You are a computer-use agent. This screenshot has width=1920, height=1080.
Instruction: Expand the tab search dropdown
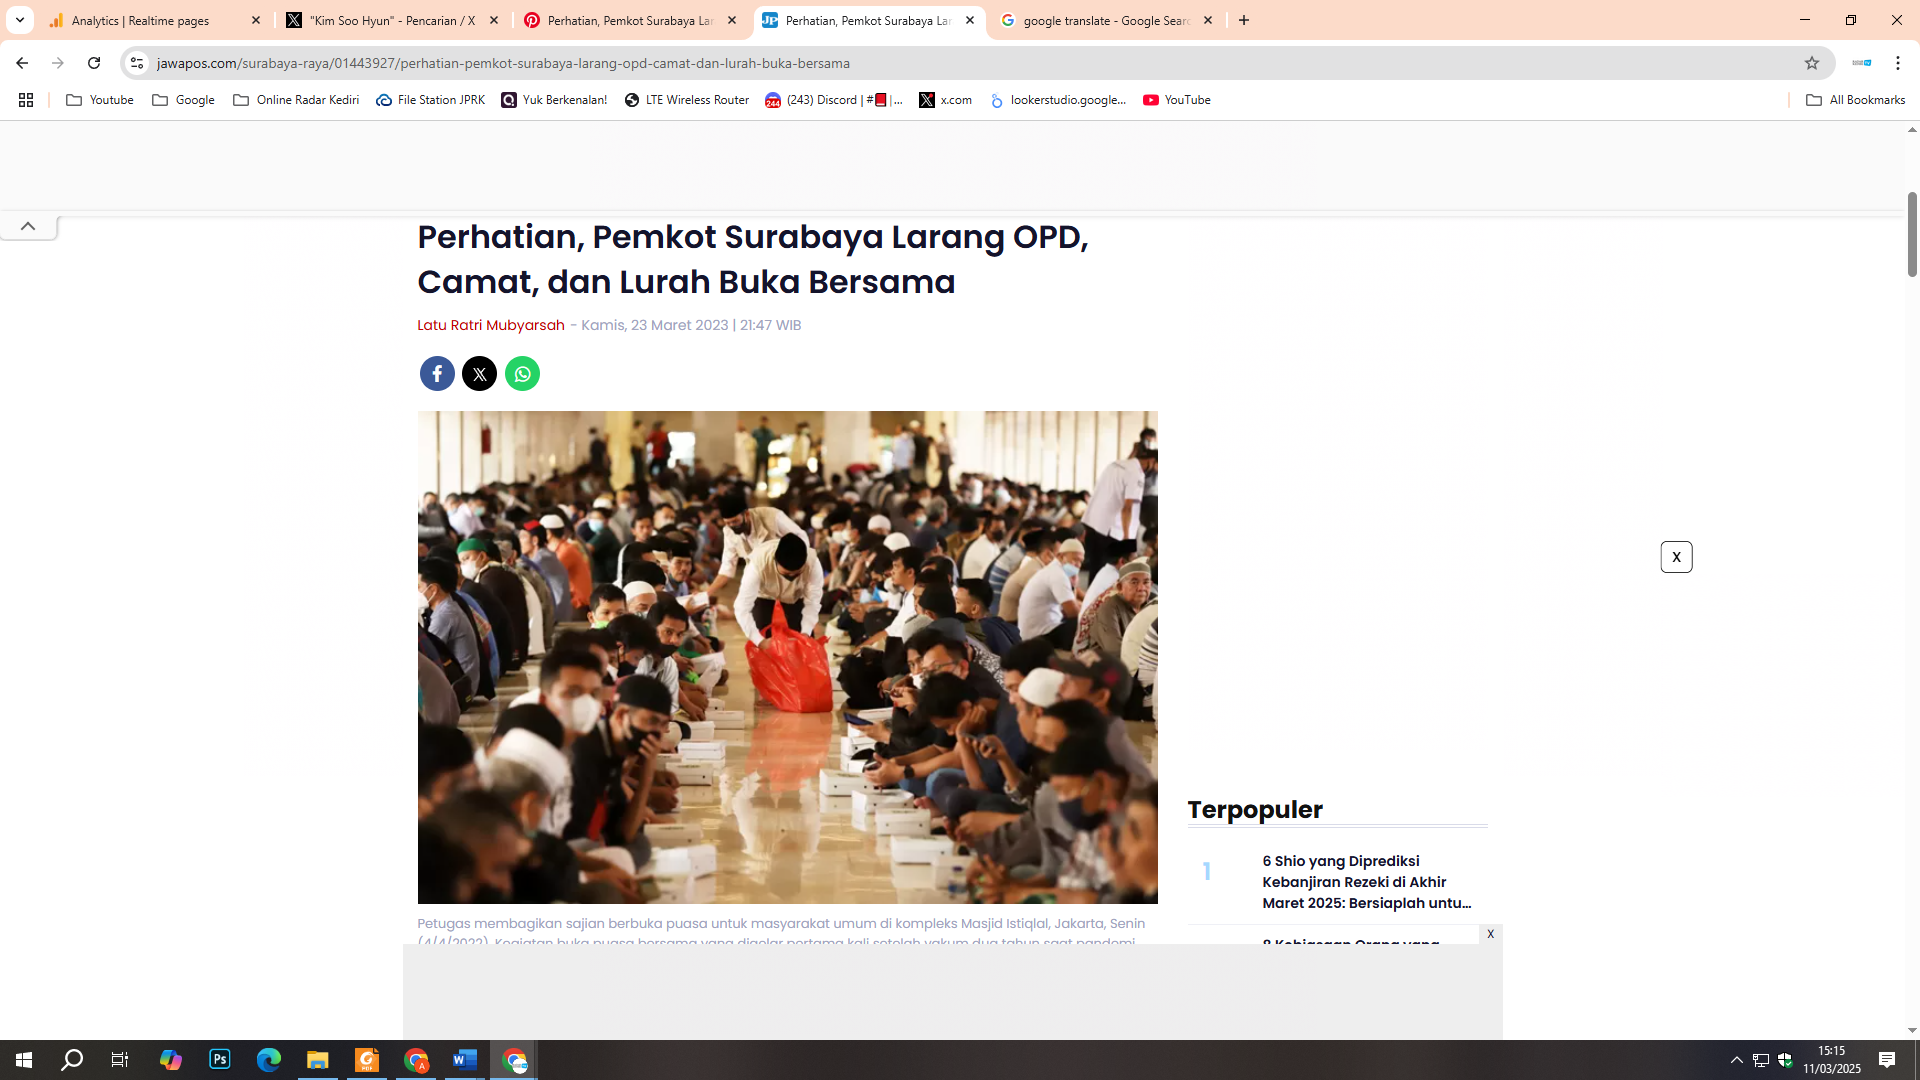[19, 20]
